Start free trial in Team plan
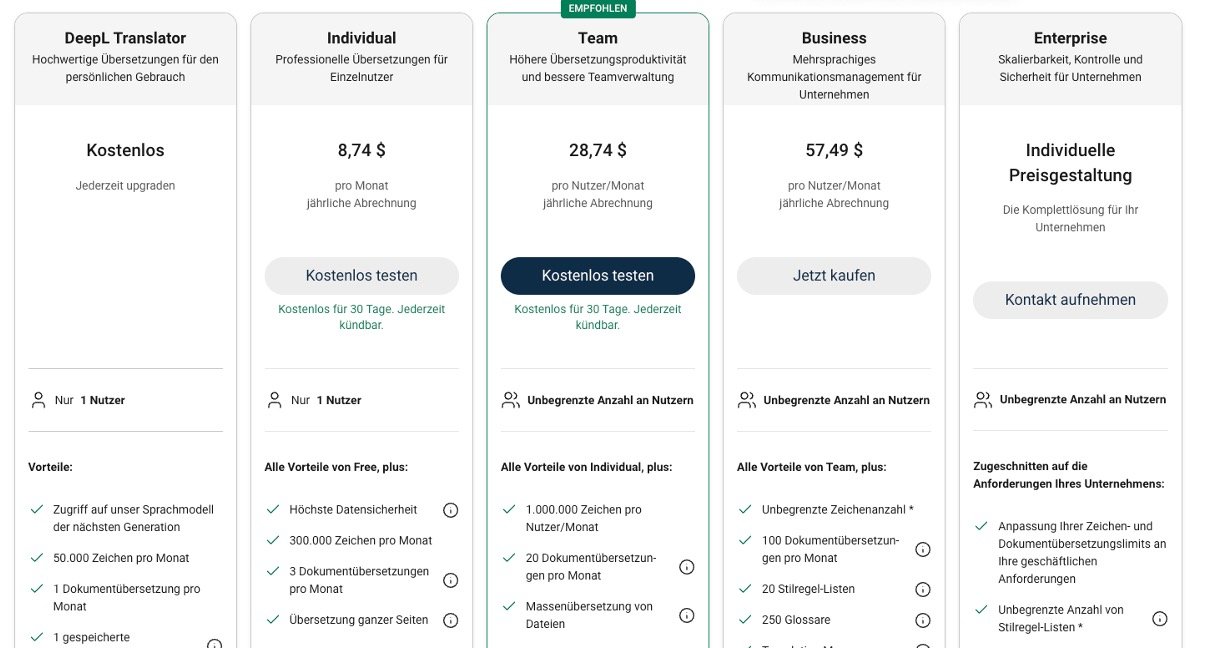Image resolution: width=1226 pixels, height=648 pixels. point(597,276)
